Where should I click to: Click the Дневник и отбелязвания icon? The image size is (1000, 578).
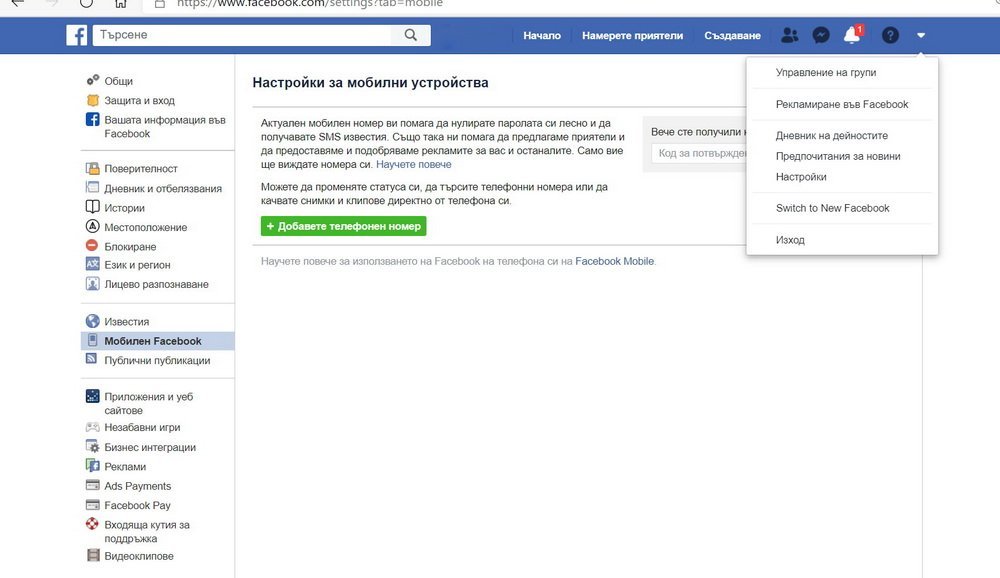click(x=93, y=188)
